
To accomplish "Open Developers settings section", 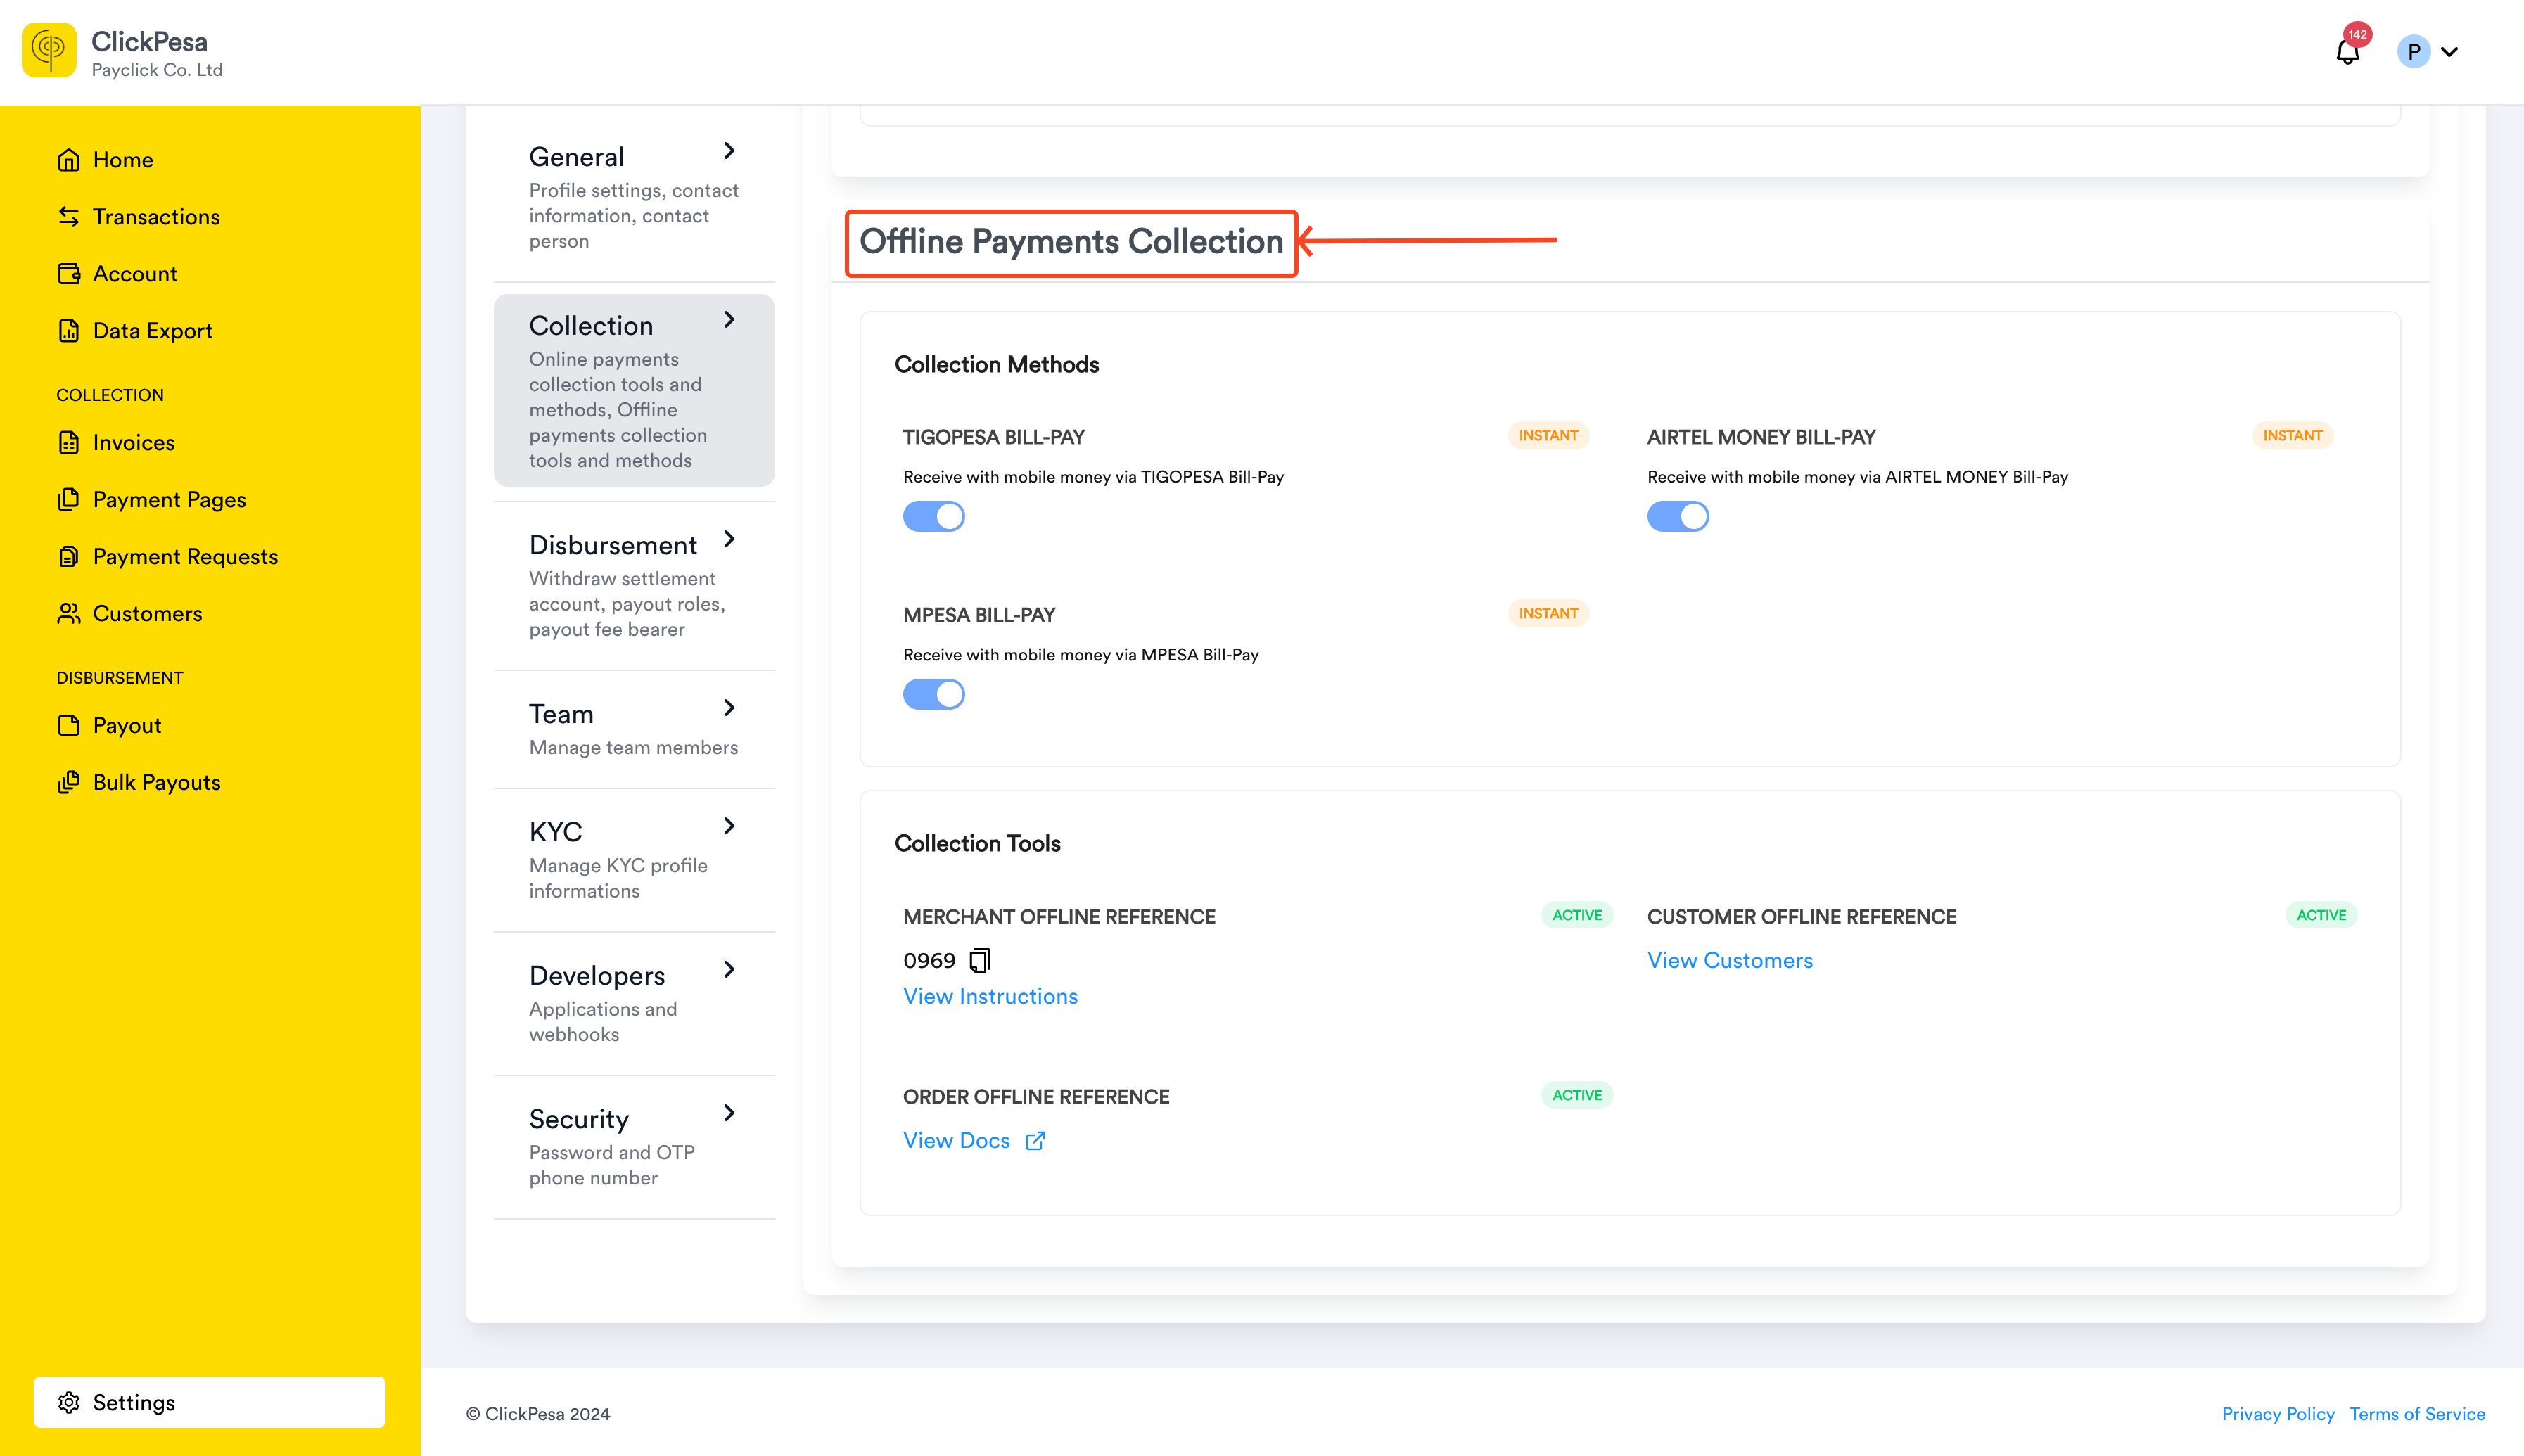I will pos(634,1004).
